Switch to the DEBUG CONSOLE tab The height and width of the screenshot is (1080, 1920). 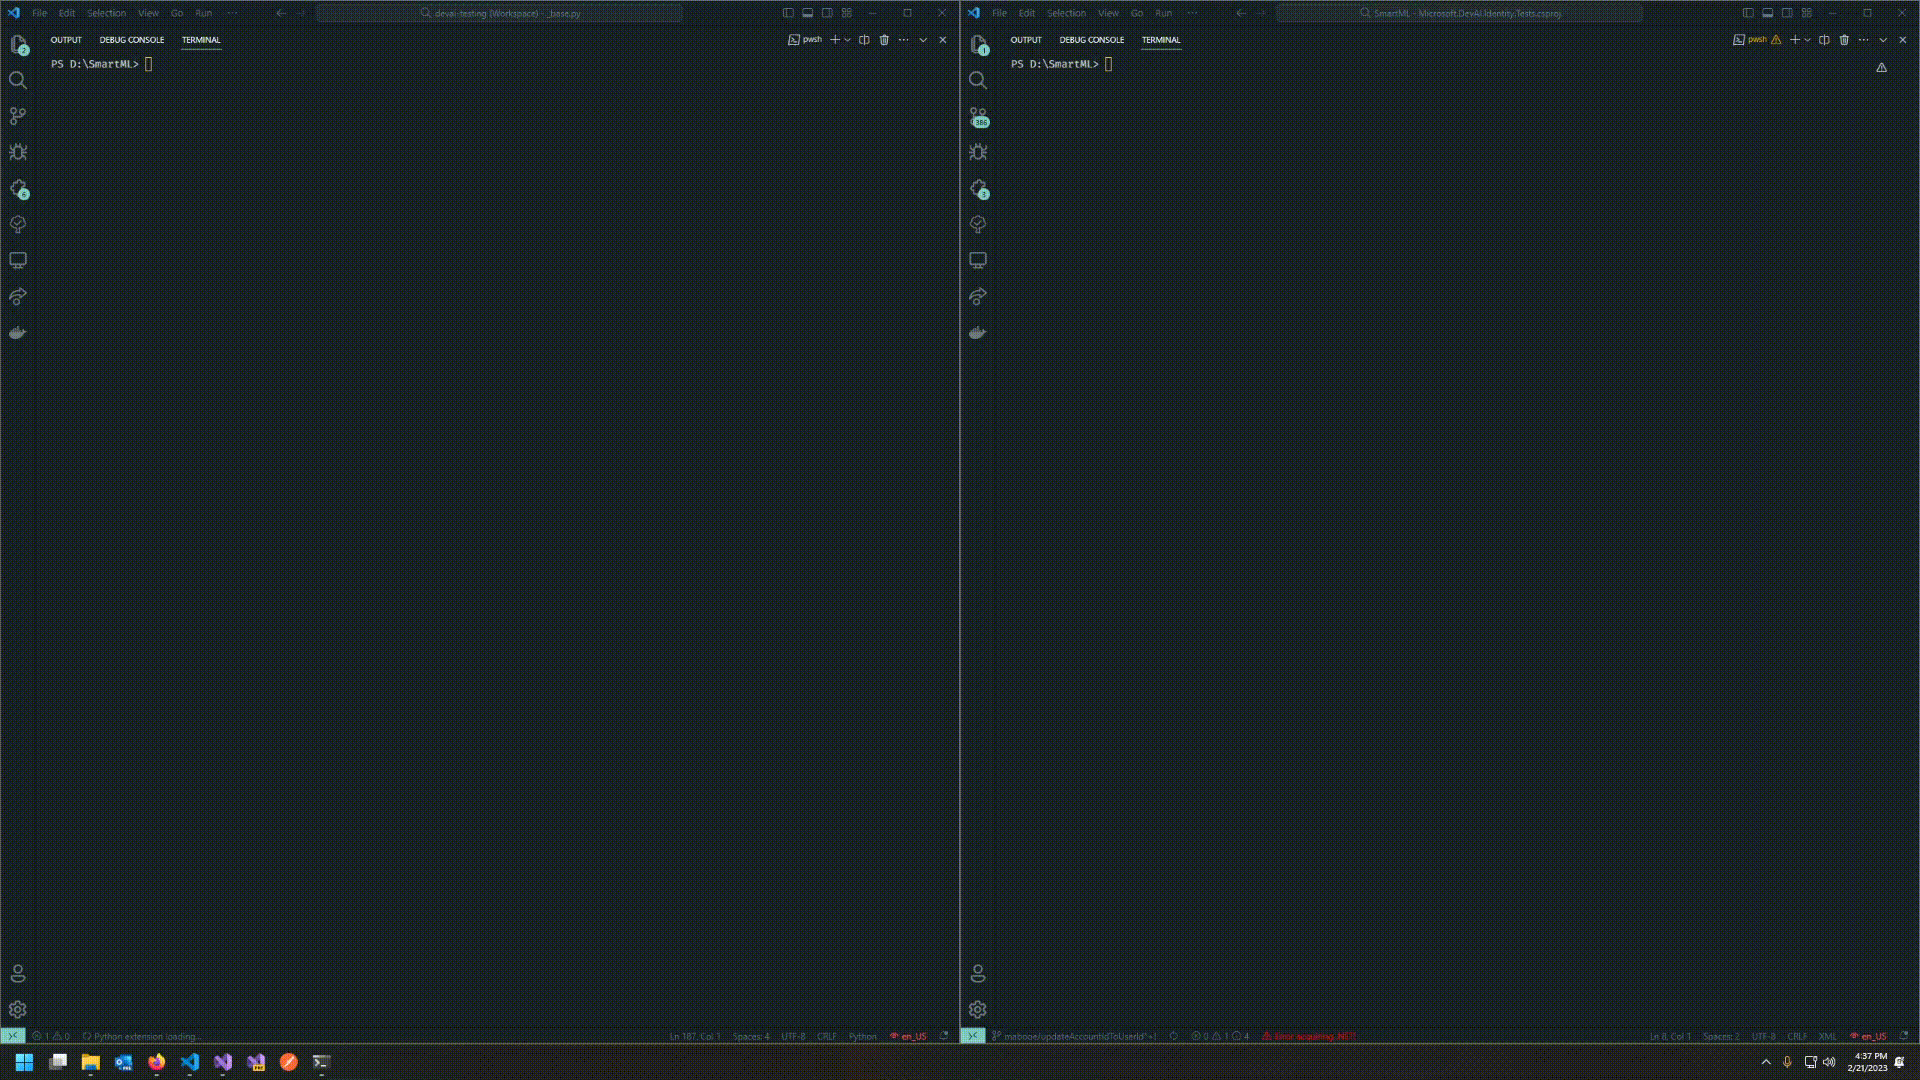(x=131, y=40)
